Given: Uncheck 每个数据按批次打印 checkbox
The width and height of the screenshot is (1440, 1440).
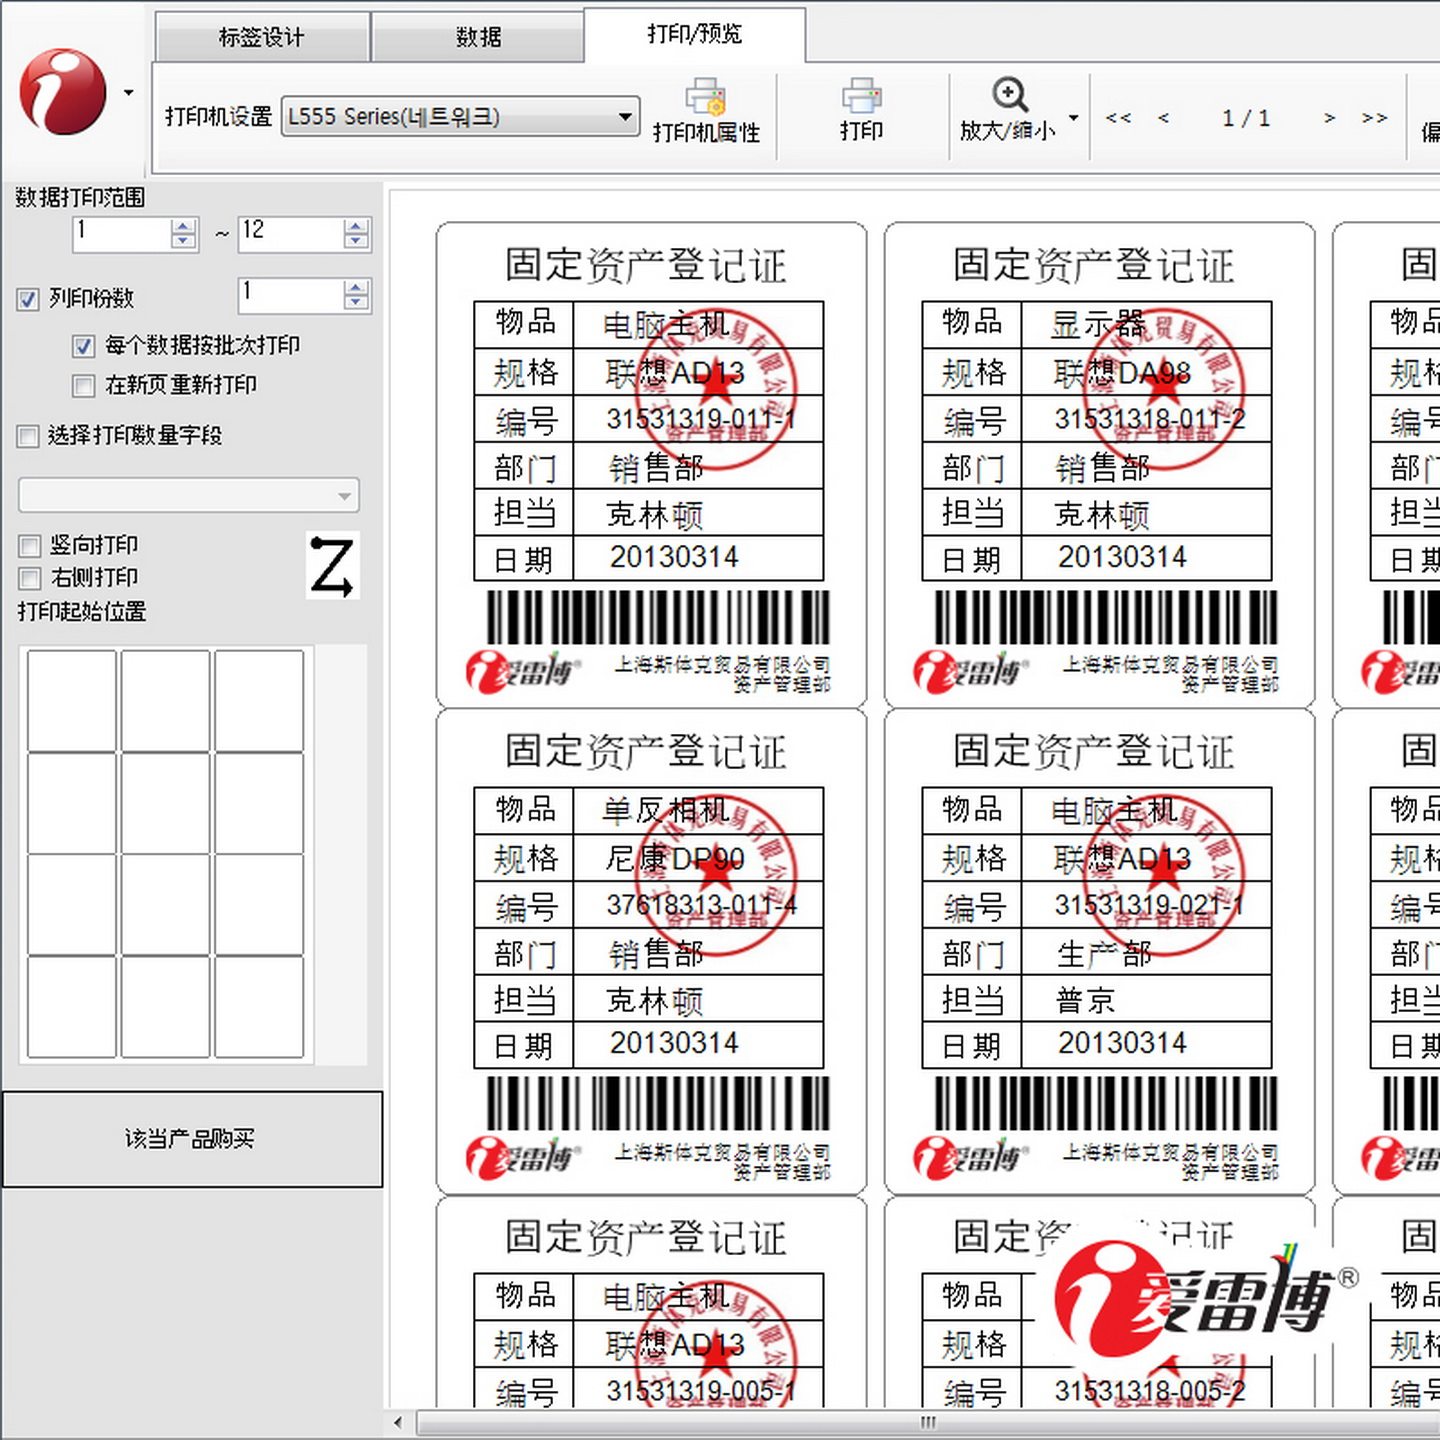Looking at the screenshot, I should tap(84, 347).
